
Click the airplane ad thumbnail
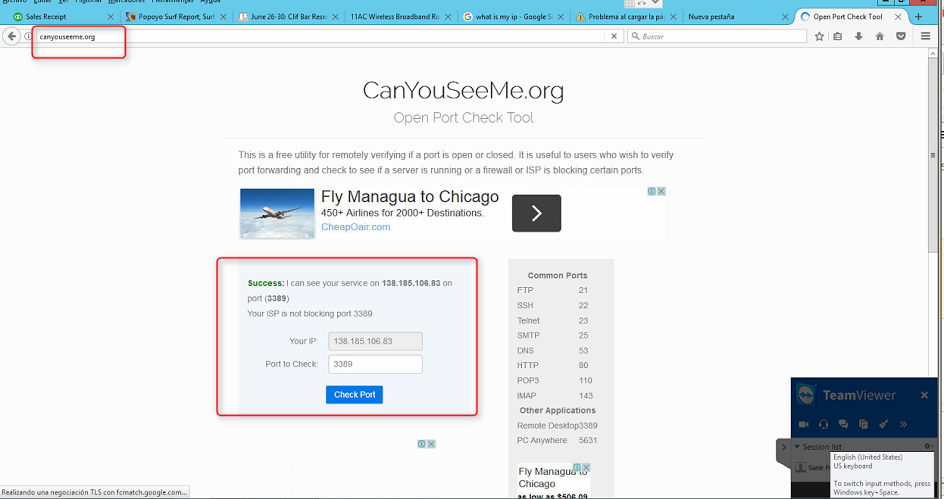click(x=277, y=213)
